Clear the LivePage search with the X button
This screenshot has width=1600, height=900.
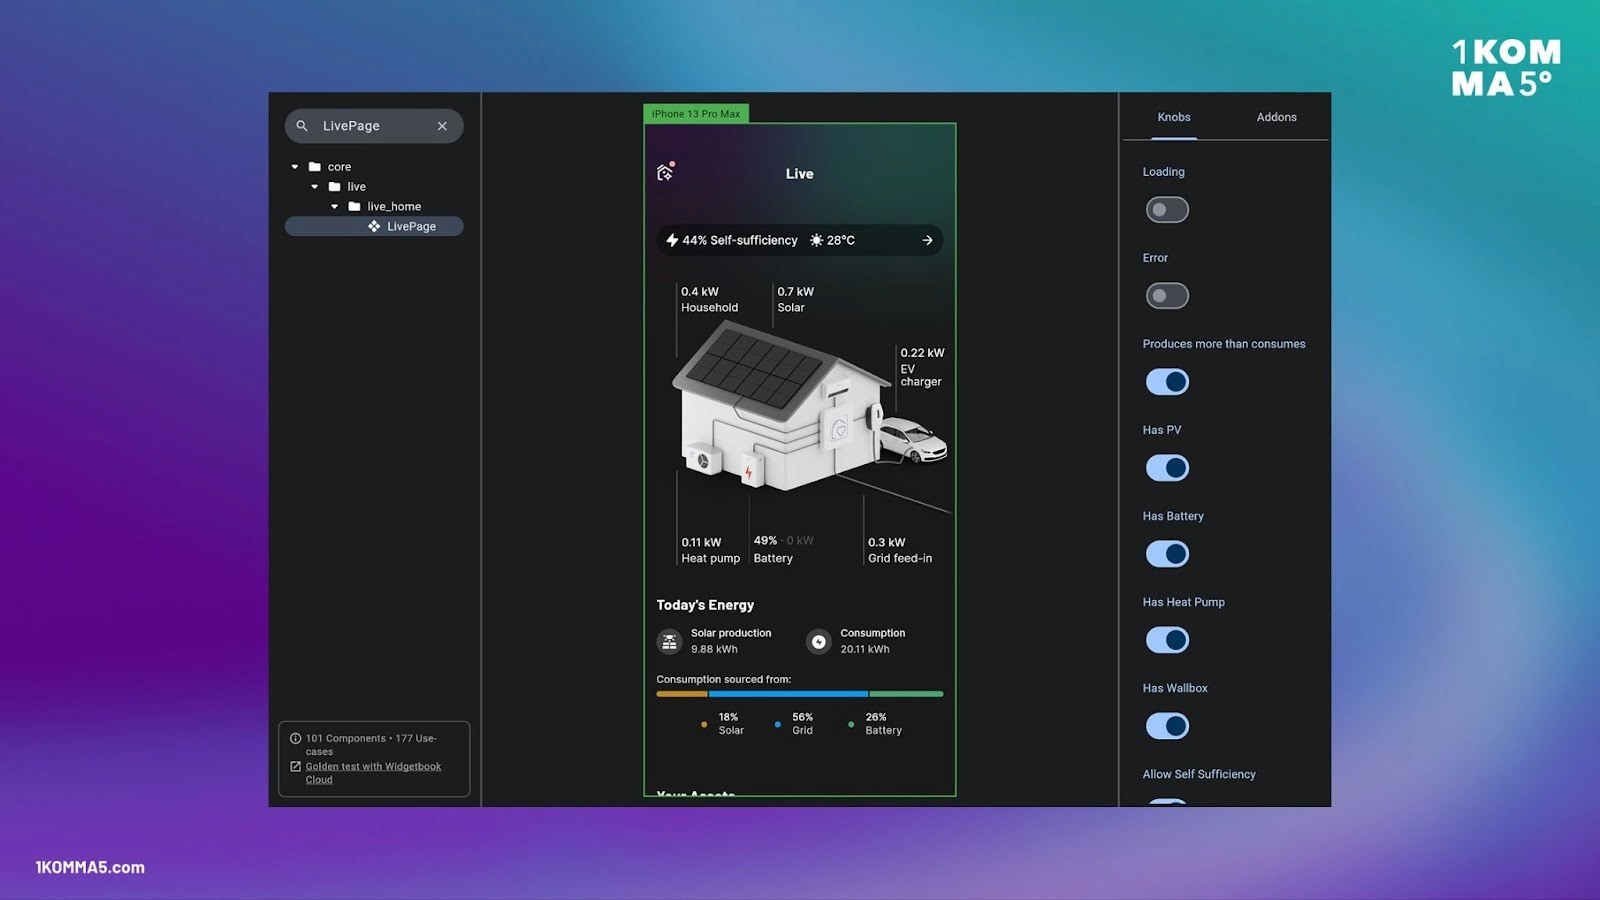pos(442,125)
